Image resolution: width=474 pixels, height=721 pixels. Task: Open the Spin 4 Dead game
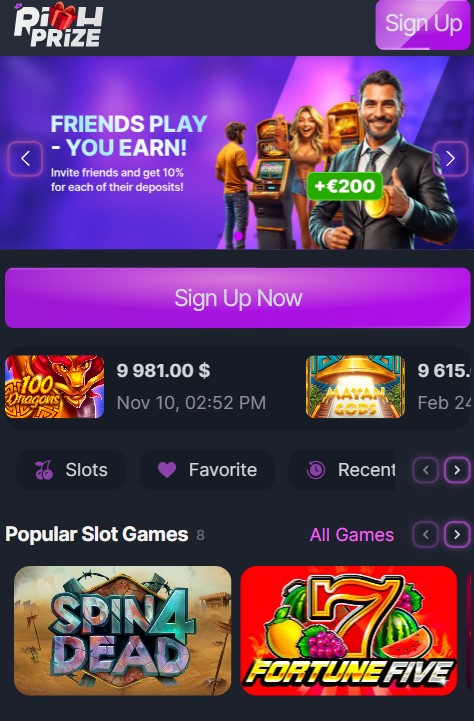[123, 630]
